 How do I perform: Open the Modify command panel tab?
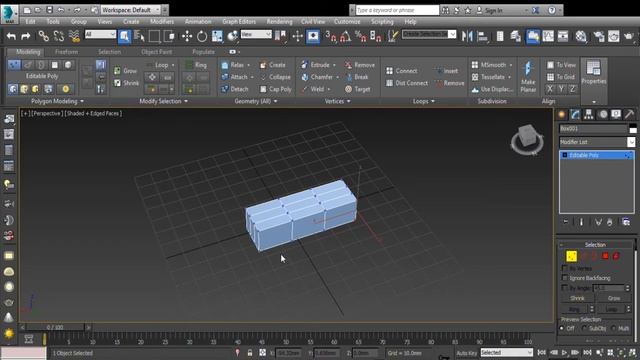(x=575, y=115)
